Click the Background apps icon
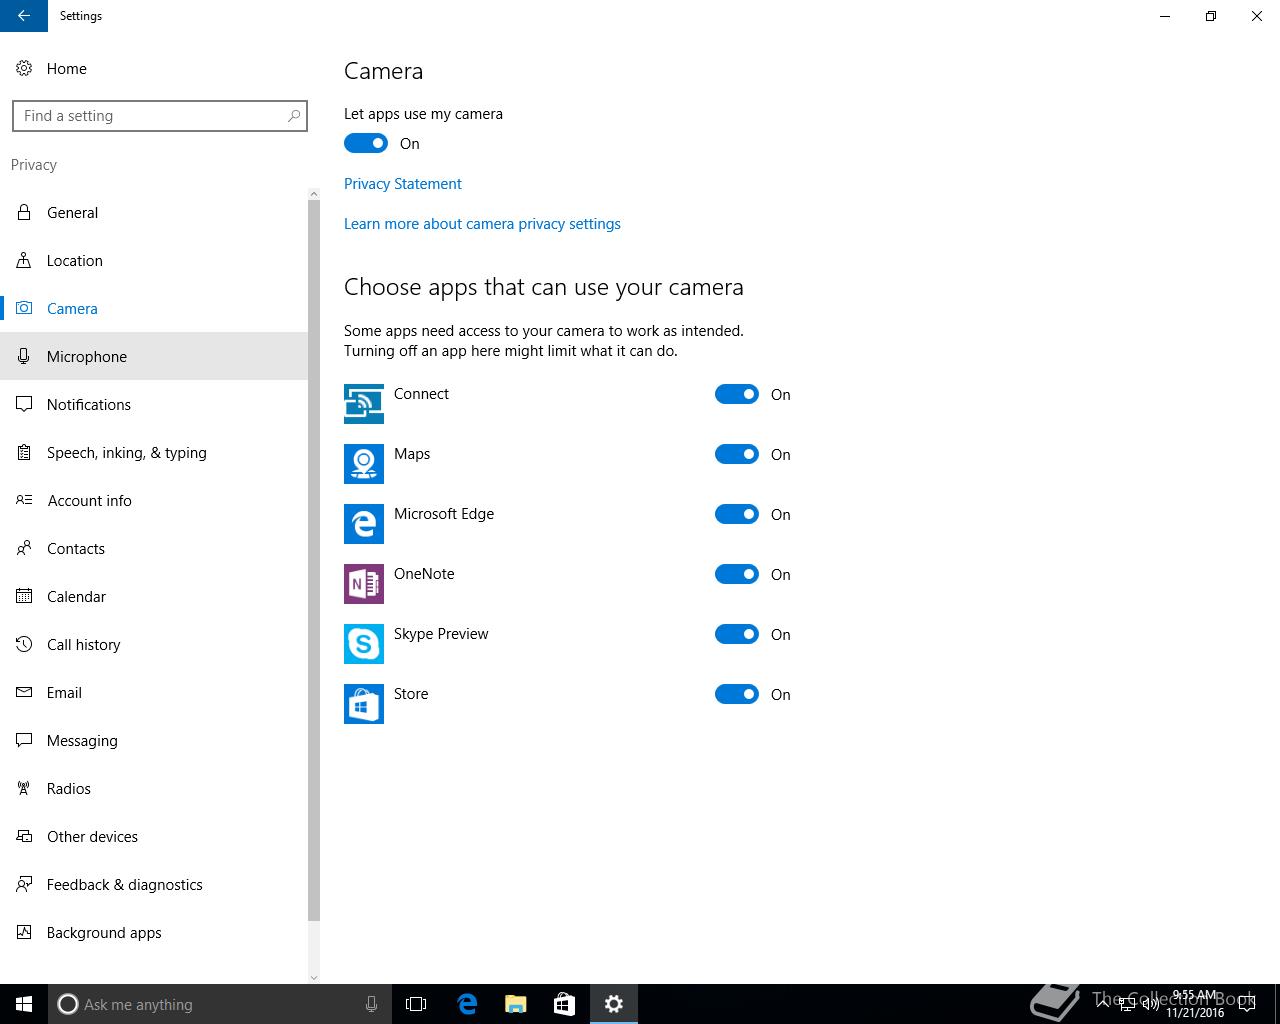 click(24, 933)
